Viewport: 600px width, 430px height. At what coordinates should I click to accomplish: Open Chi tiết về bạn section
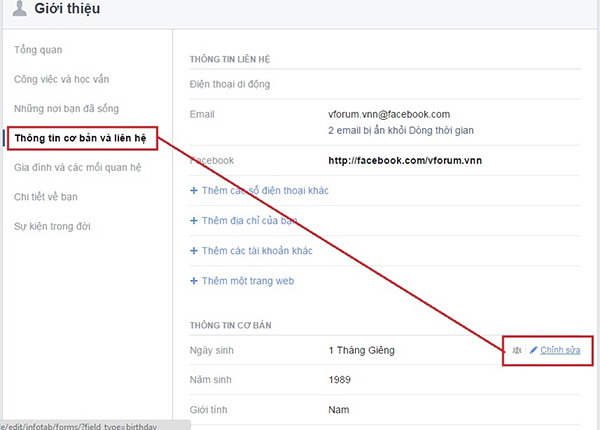46,197
